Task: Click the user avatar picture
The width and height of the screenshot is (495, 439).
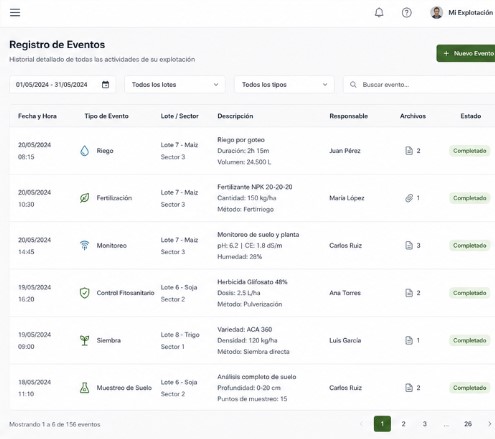Action: pos(436,13)
